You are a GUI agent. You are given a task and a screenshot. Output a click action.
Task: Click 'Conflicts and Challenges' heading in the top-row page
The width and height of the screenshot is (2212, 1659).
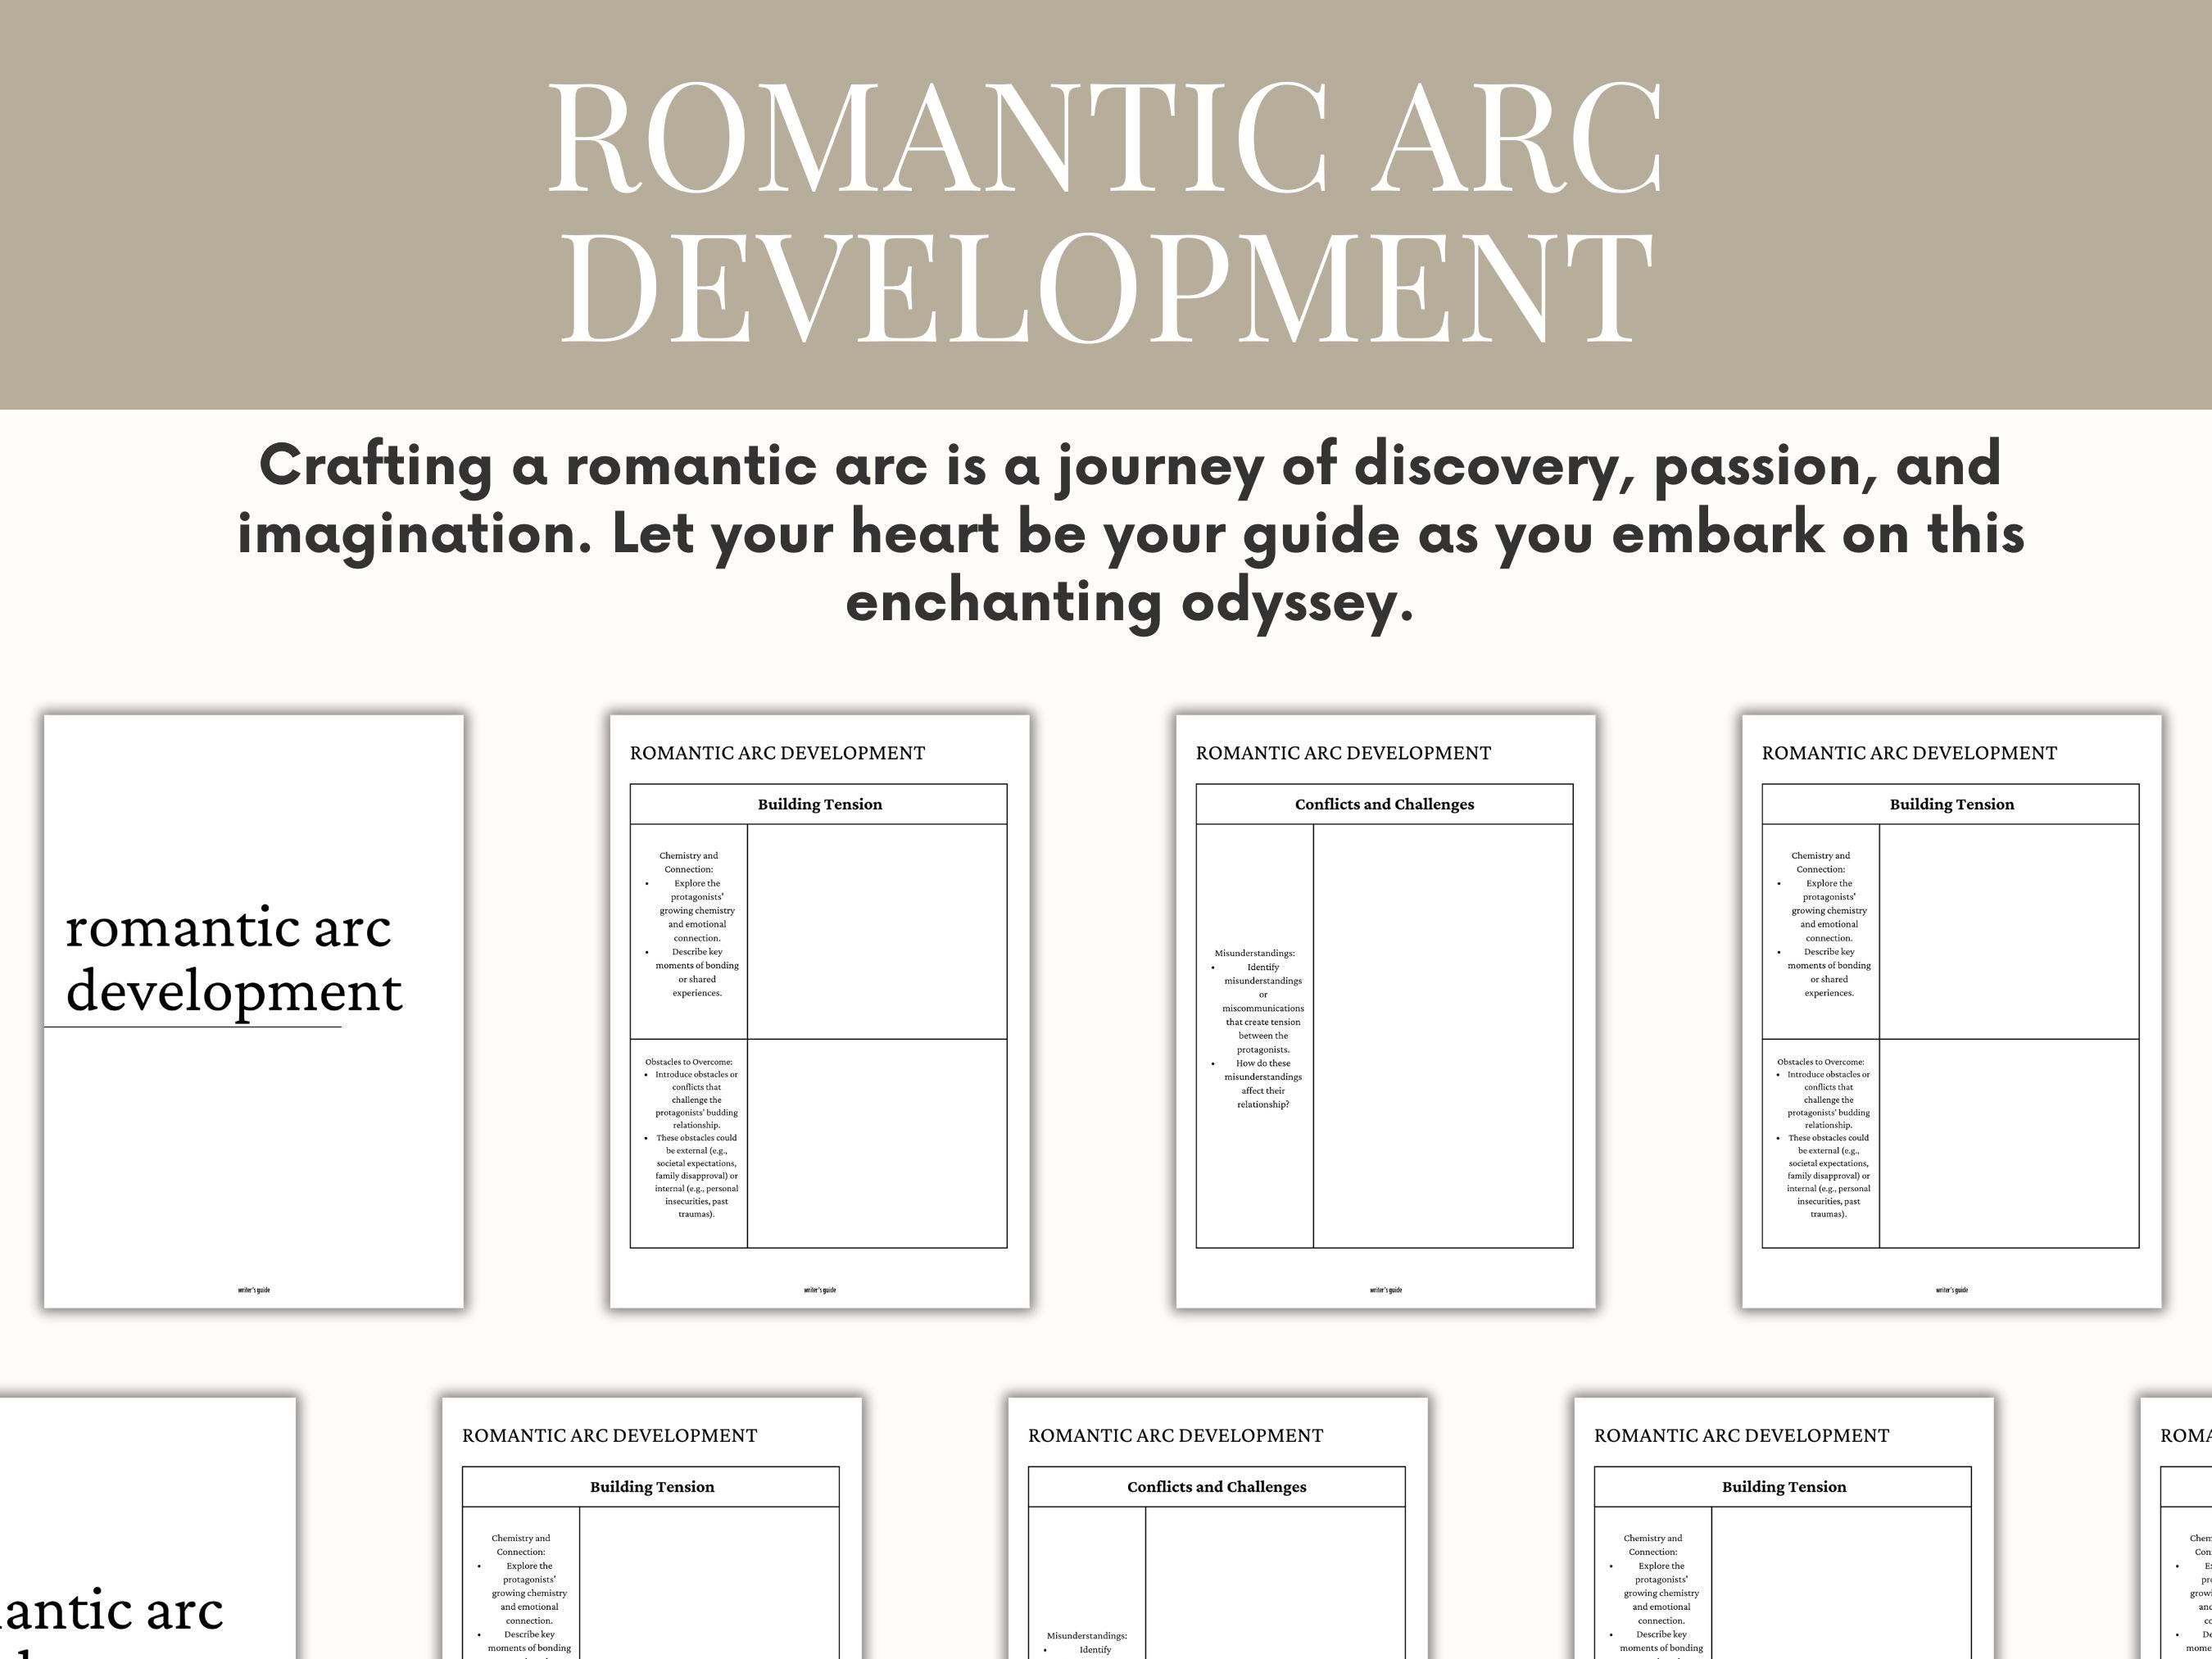[x=1384, y=804]
